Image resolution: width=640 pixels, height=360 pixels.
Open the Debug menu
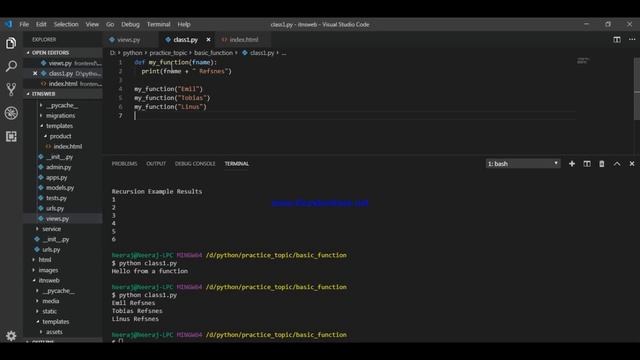[x=130, y=24]
